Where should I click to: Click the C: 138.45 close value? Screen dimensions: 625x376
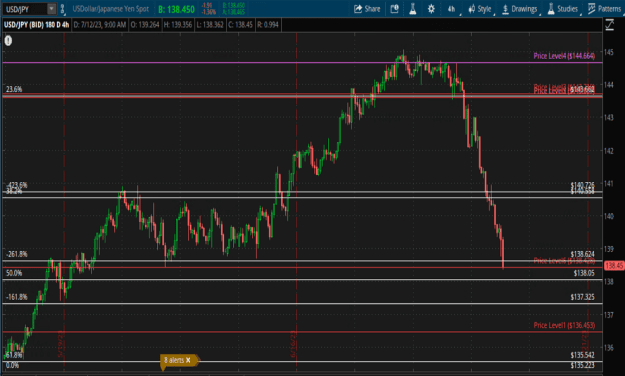240,25
